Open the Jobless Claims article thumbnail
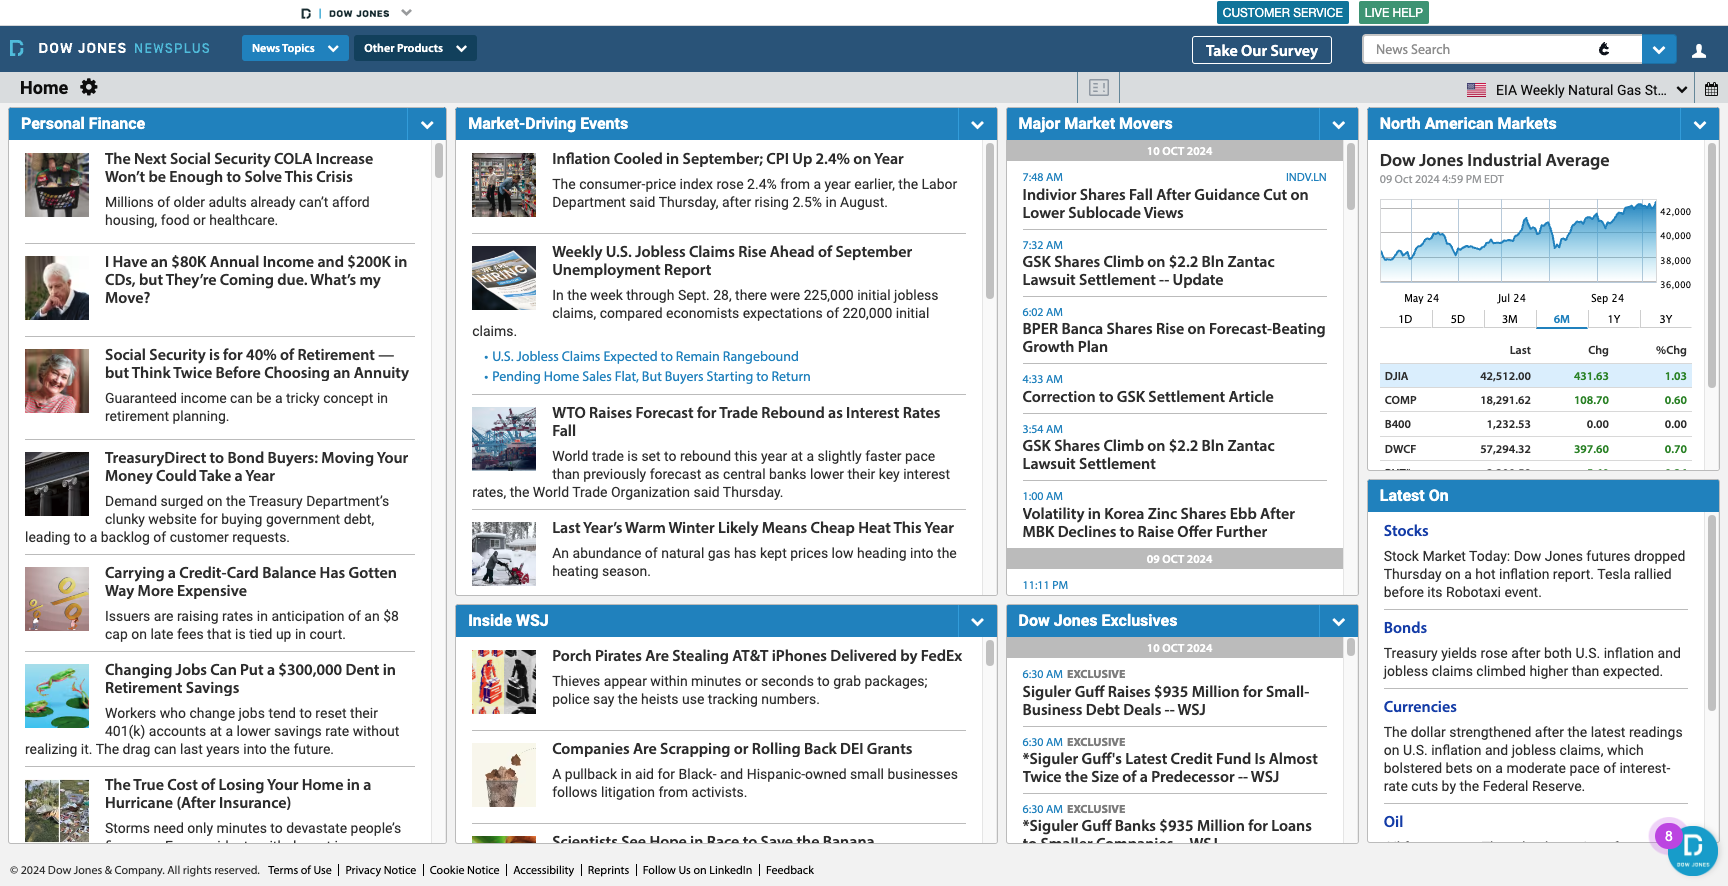 pos(504,278)
